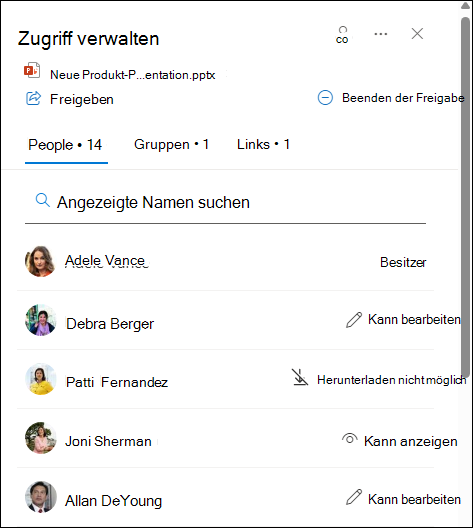Click Adele Vance's profile picture
Image resolution: width=473 pixels, height=528 pixels.
(40, 261)
